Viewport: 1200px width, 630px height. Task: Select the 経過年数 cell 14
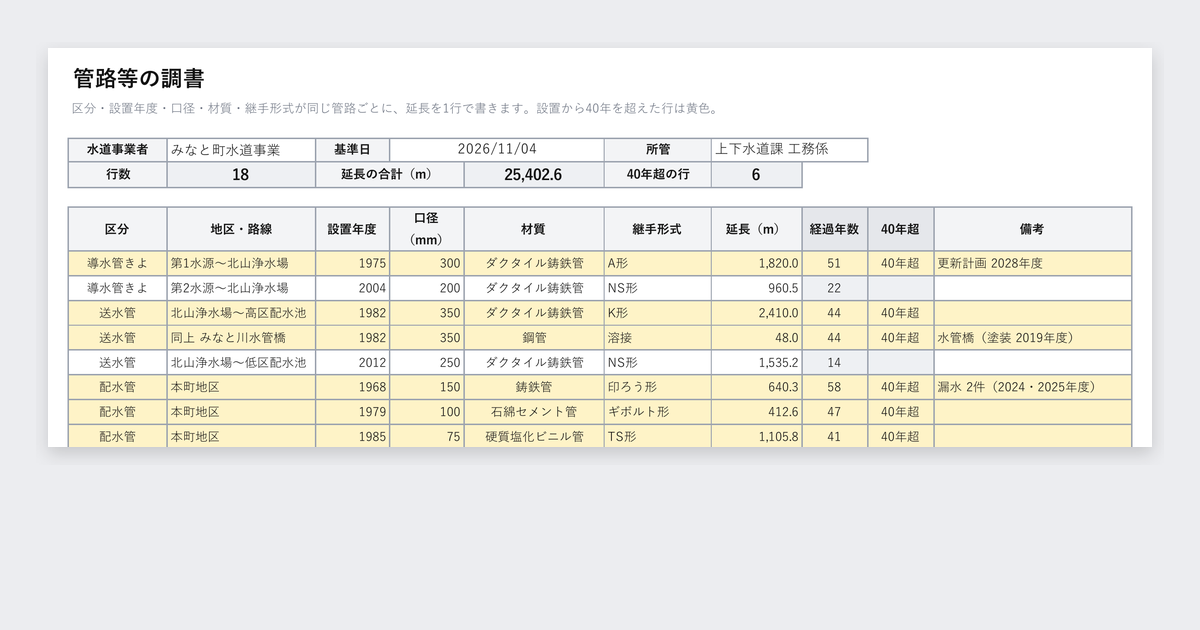pyautogui.click(x=835, y=362)
